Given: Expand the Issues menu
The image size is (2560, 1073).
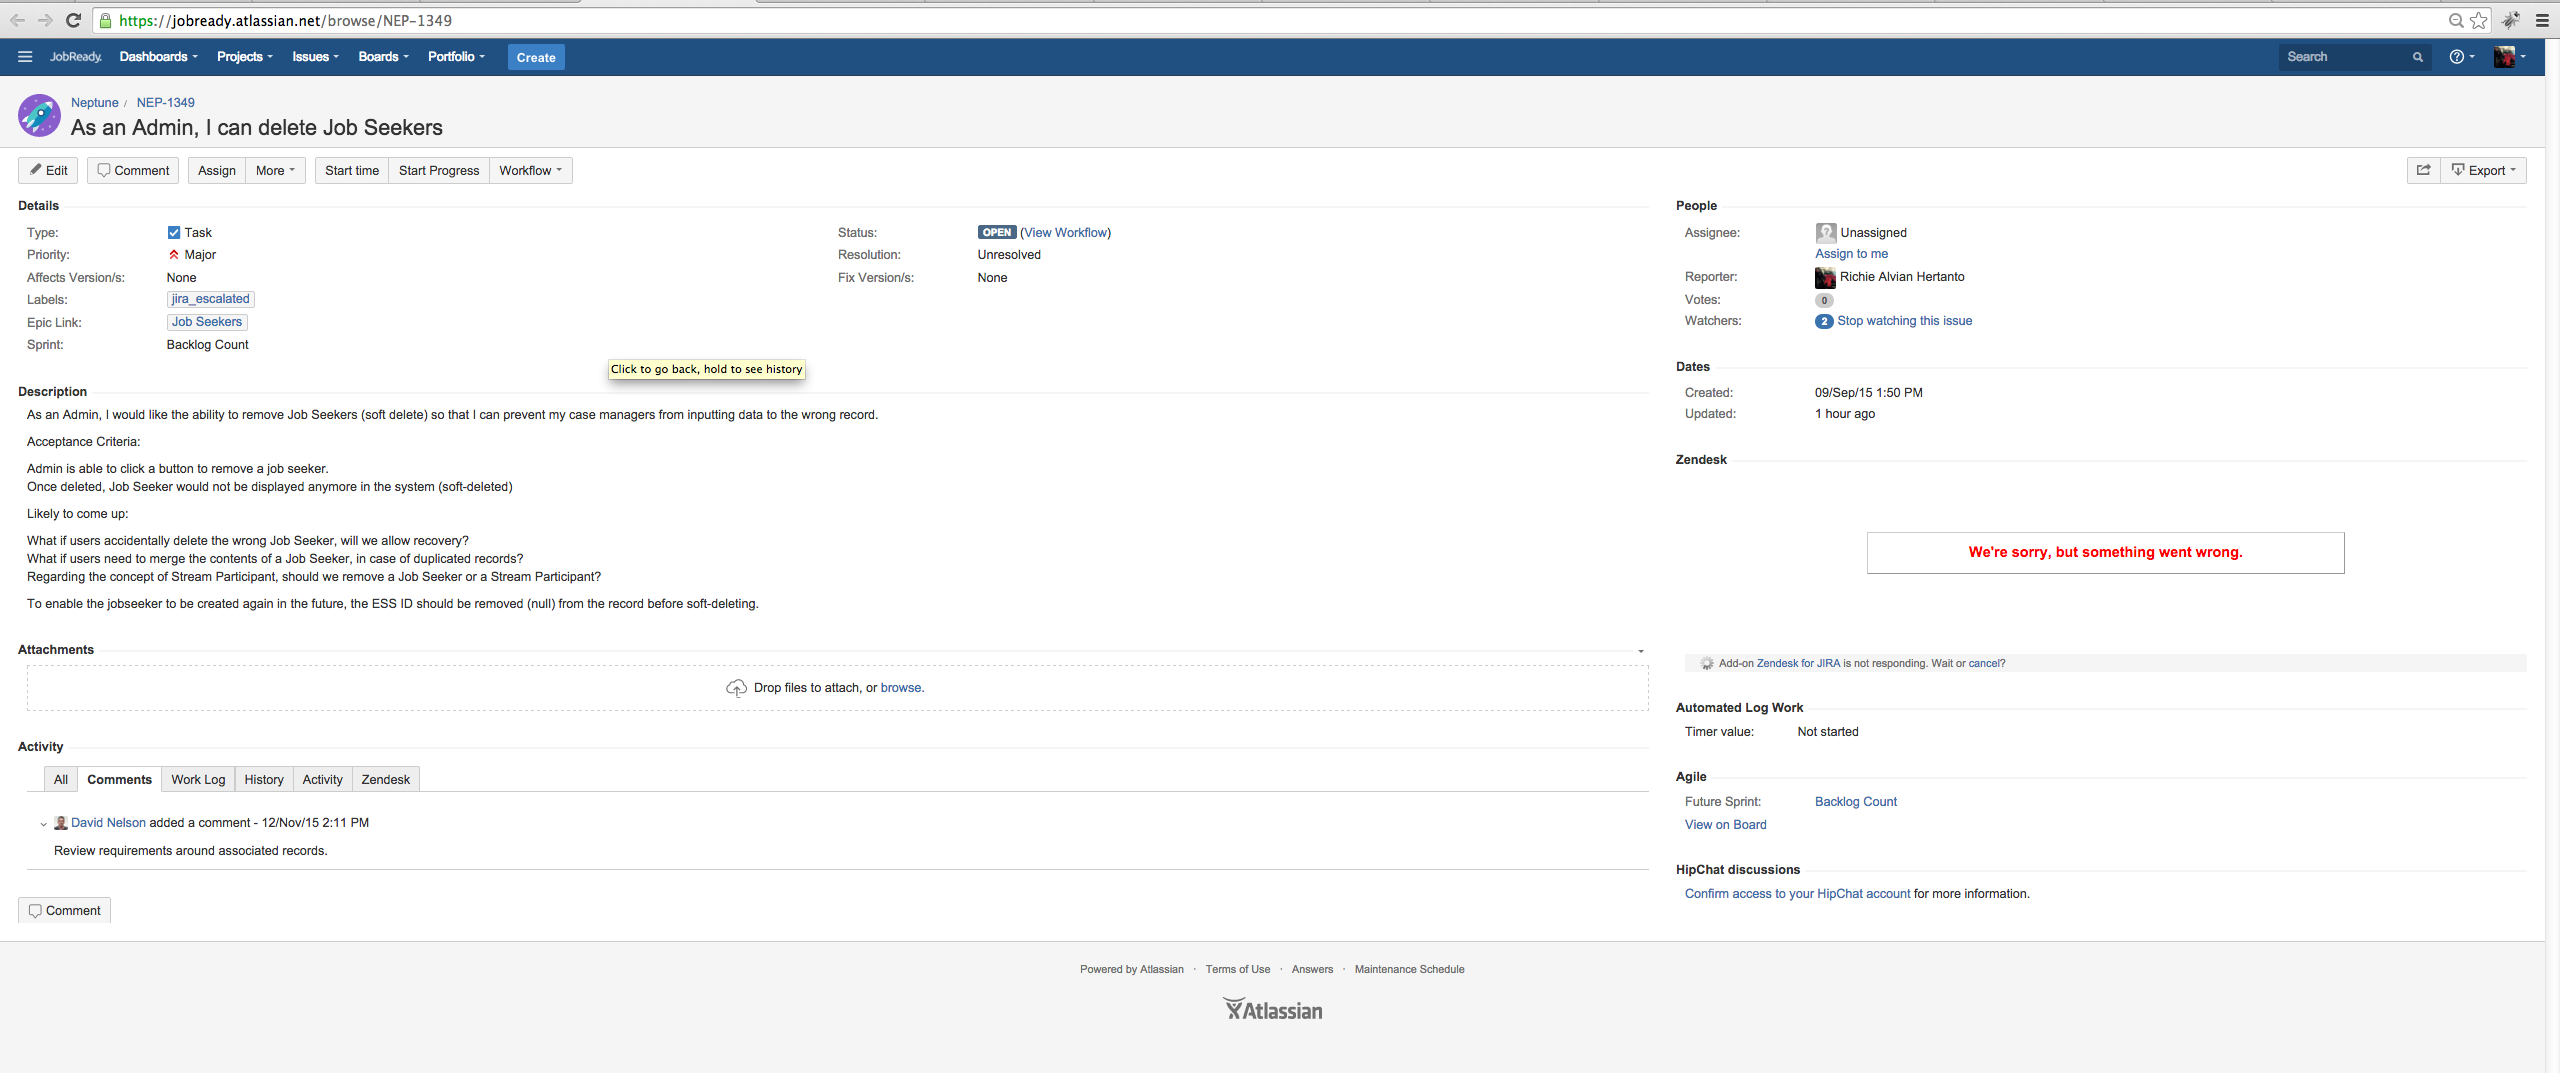Looking at the screenshot, I should pyautogui.click(x=316, y=57).
